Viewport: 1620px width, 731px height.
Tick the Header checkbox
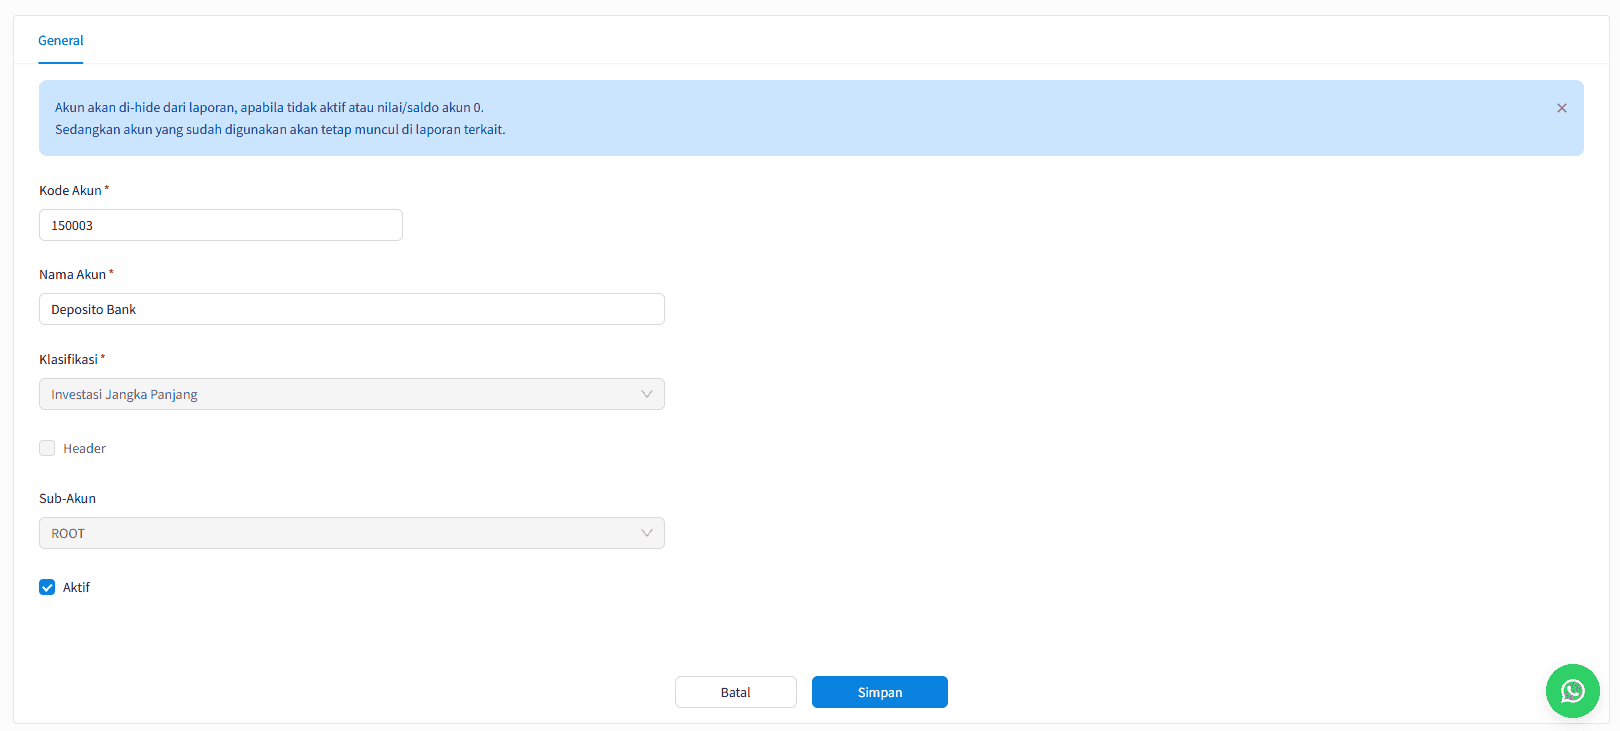tap(47, 448)
